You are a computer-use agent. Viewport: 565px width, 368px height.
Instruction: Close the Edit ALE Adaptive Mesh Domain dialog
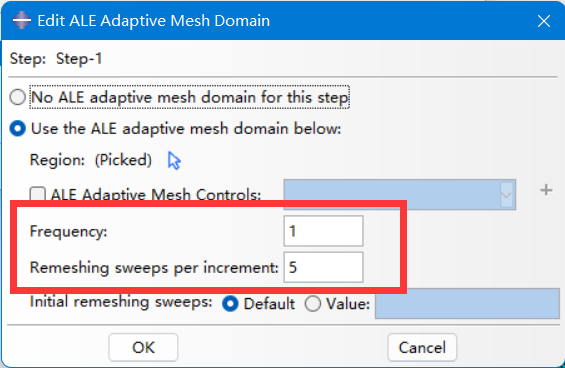tap(544, 21)
